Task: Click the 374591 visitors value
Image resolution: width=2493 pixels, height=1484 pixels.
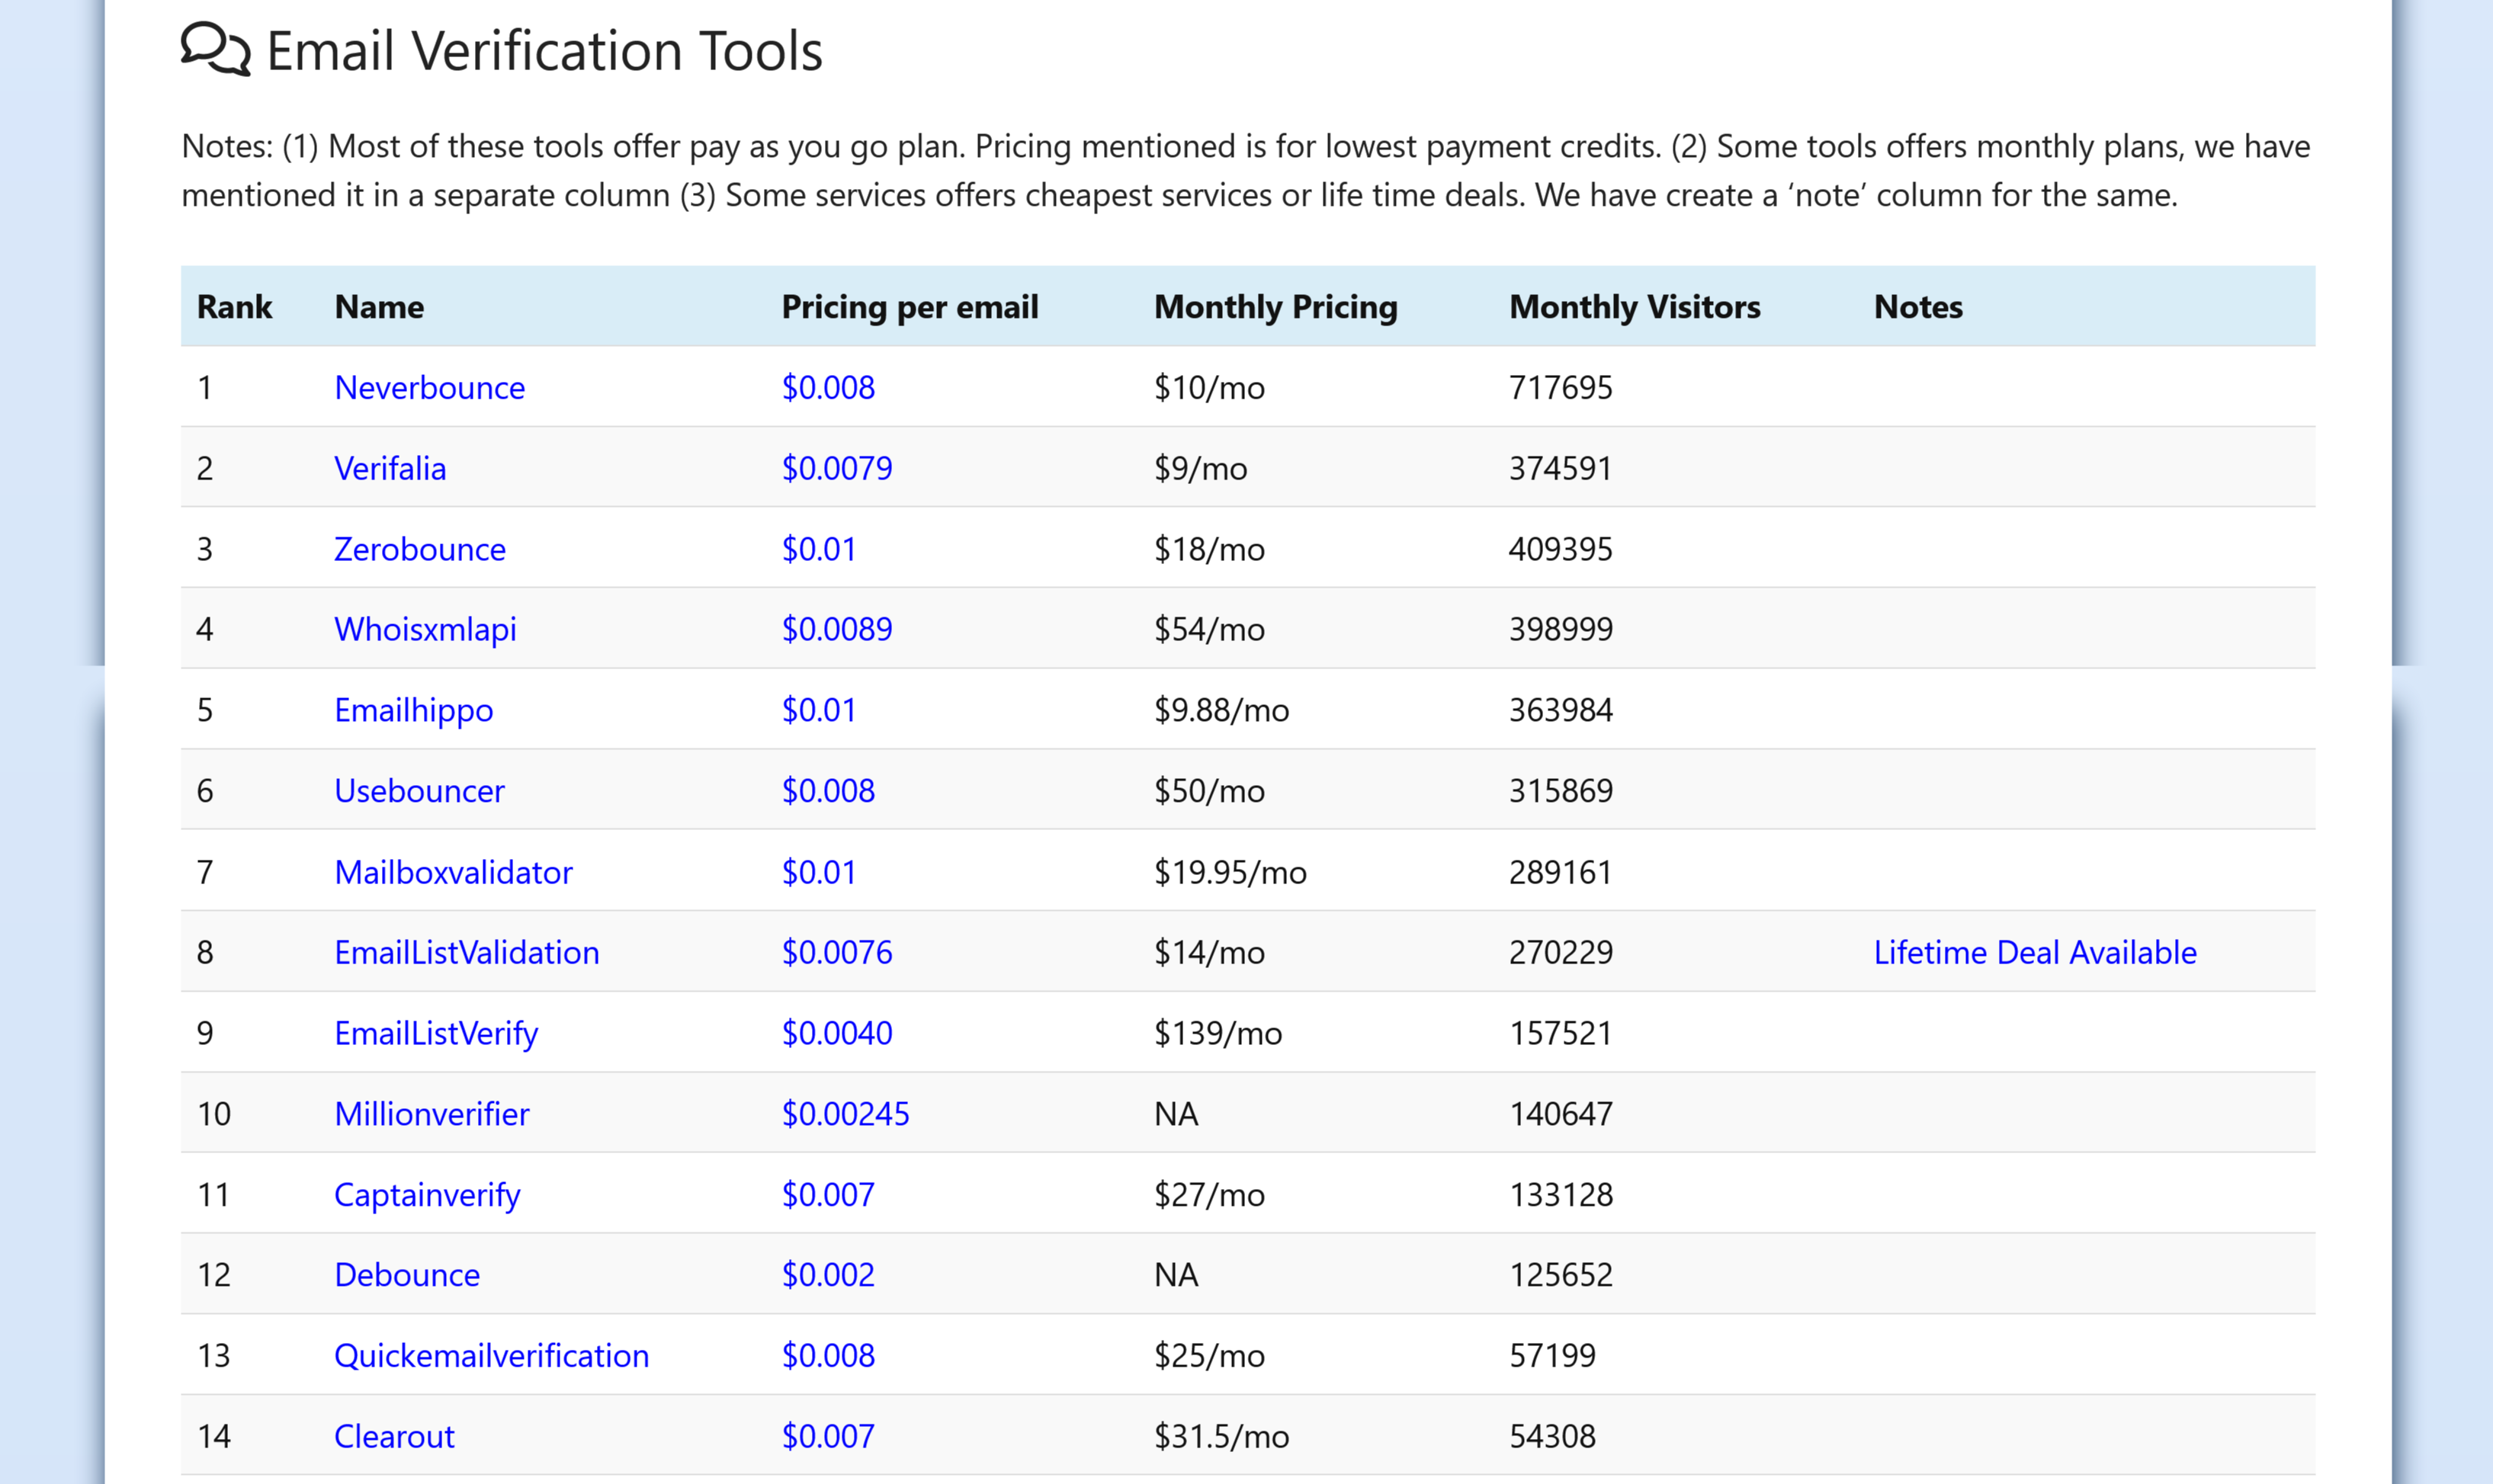Action: click(1561, 468)
